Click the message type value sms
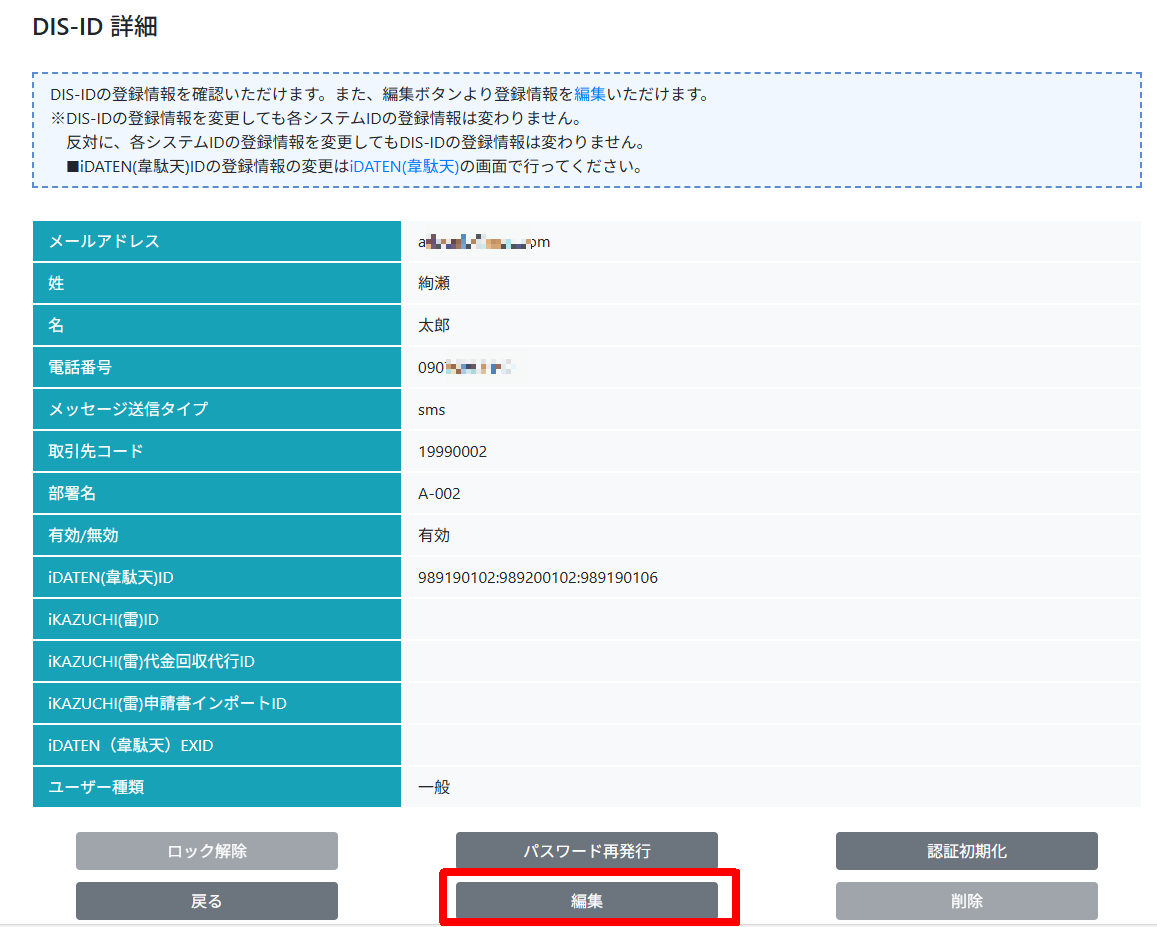Image resolution: width=1157 pixels, height=927 pixels. [432, 410]
